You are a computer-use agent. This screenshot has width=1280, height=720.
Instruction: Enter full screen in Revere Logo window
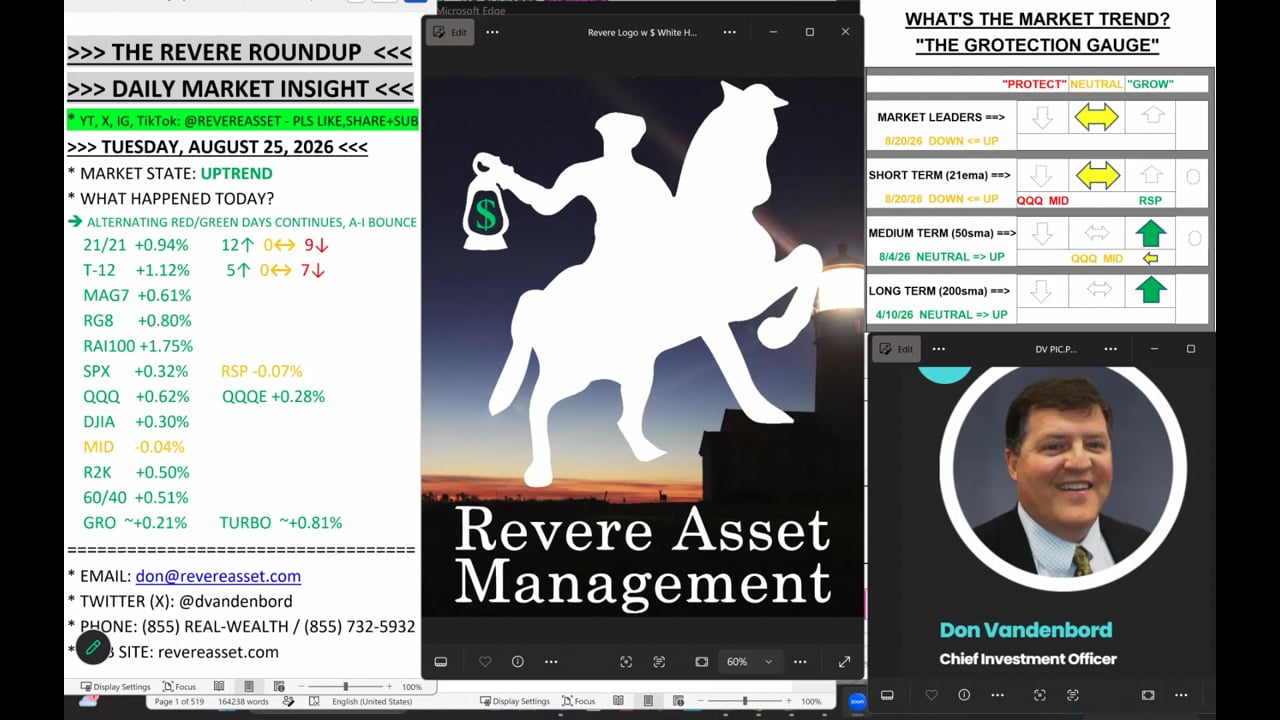tap(844, 662)
